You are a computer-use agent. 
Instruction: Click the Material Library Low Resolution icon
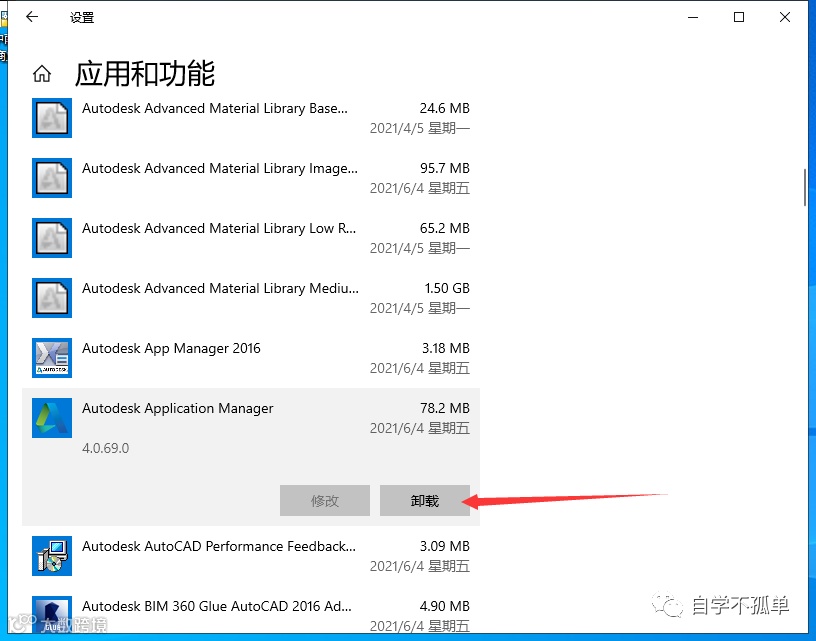tap(52, 238)
